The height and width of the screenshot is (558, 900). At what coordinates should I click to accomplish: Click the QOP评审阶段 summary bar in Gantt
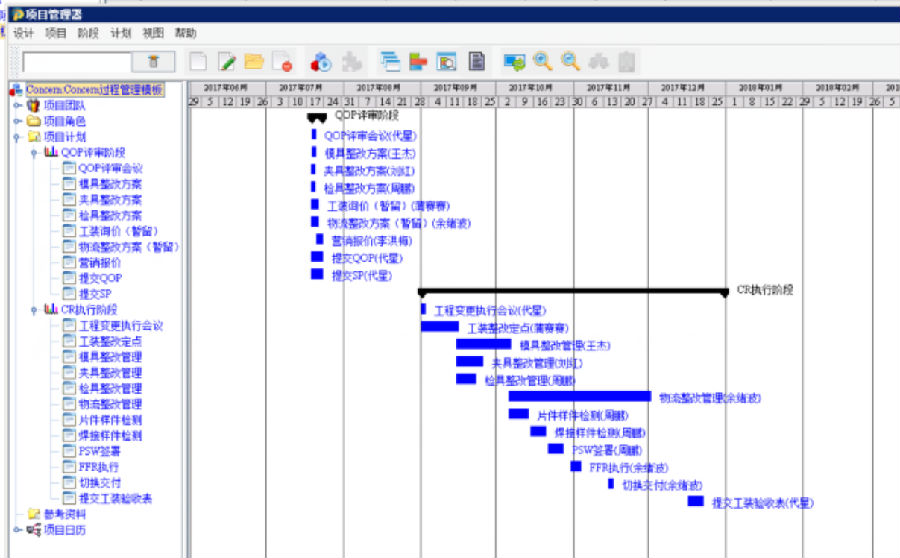(x=317, y=117)
